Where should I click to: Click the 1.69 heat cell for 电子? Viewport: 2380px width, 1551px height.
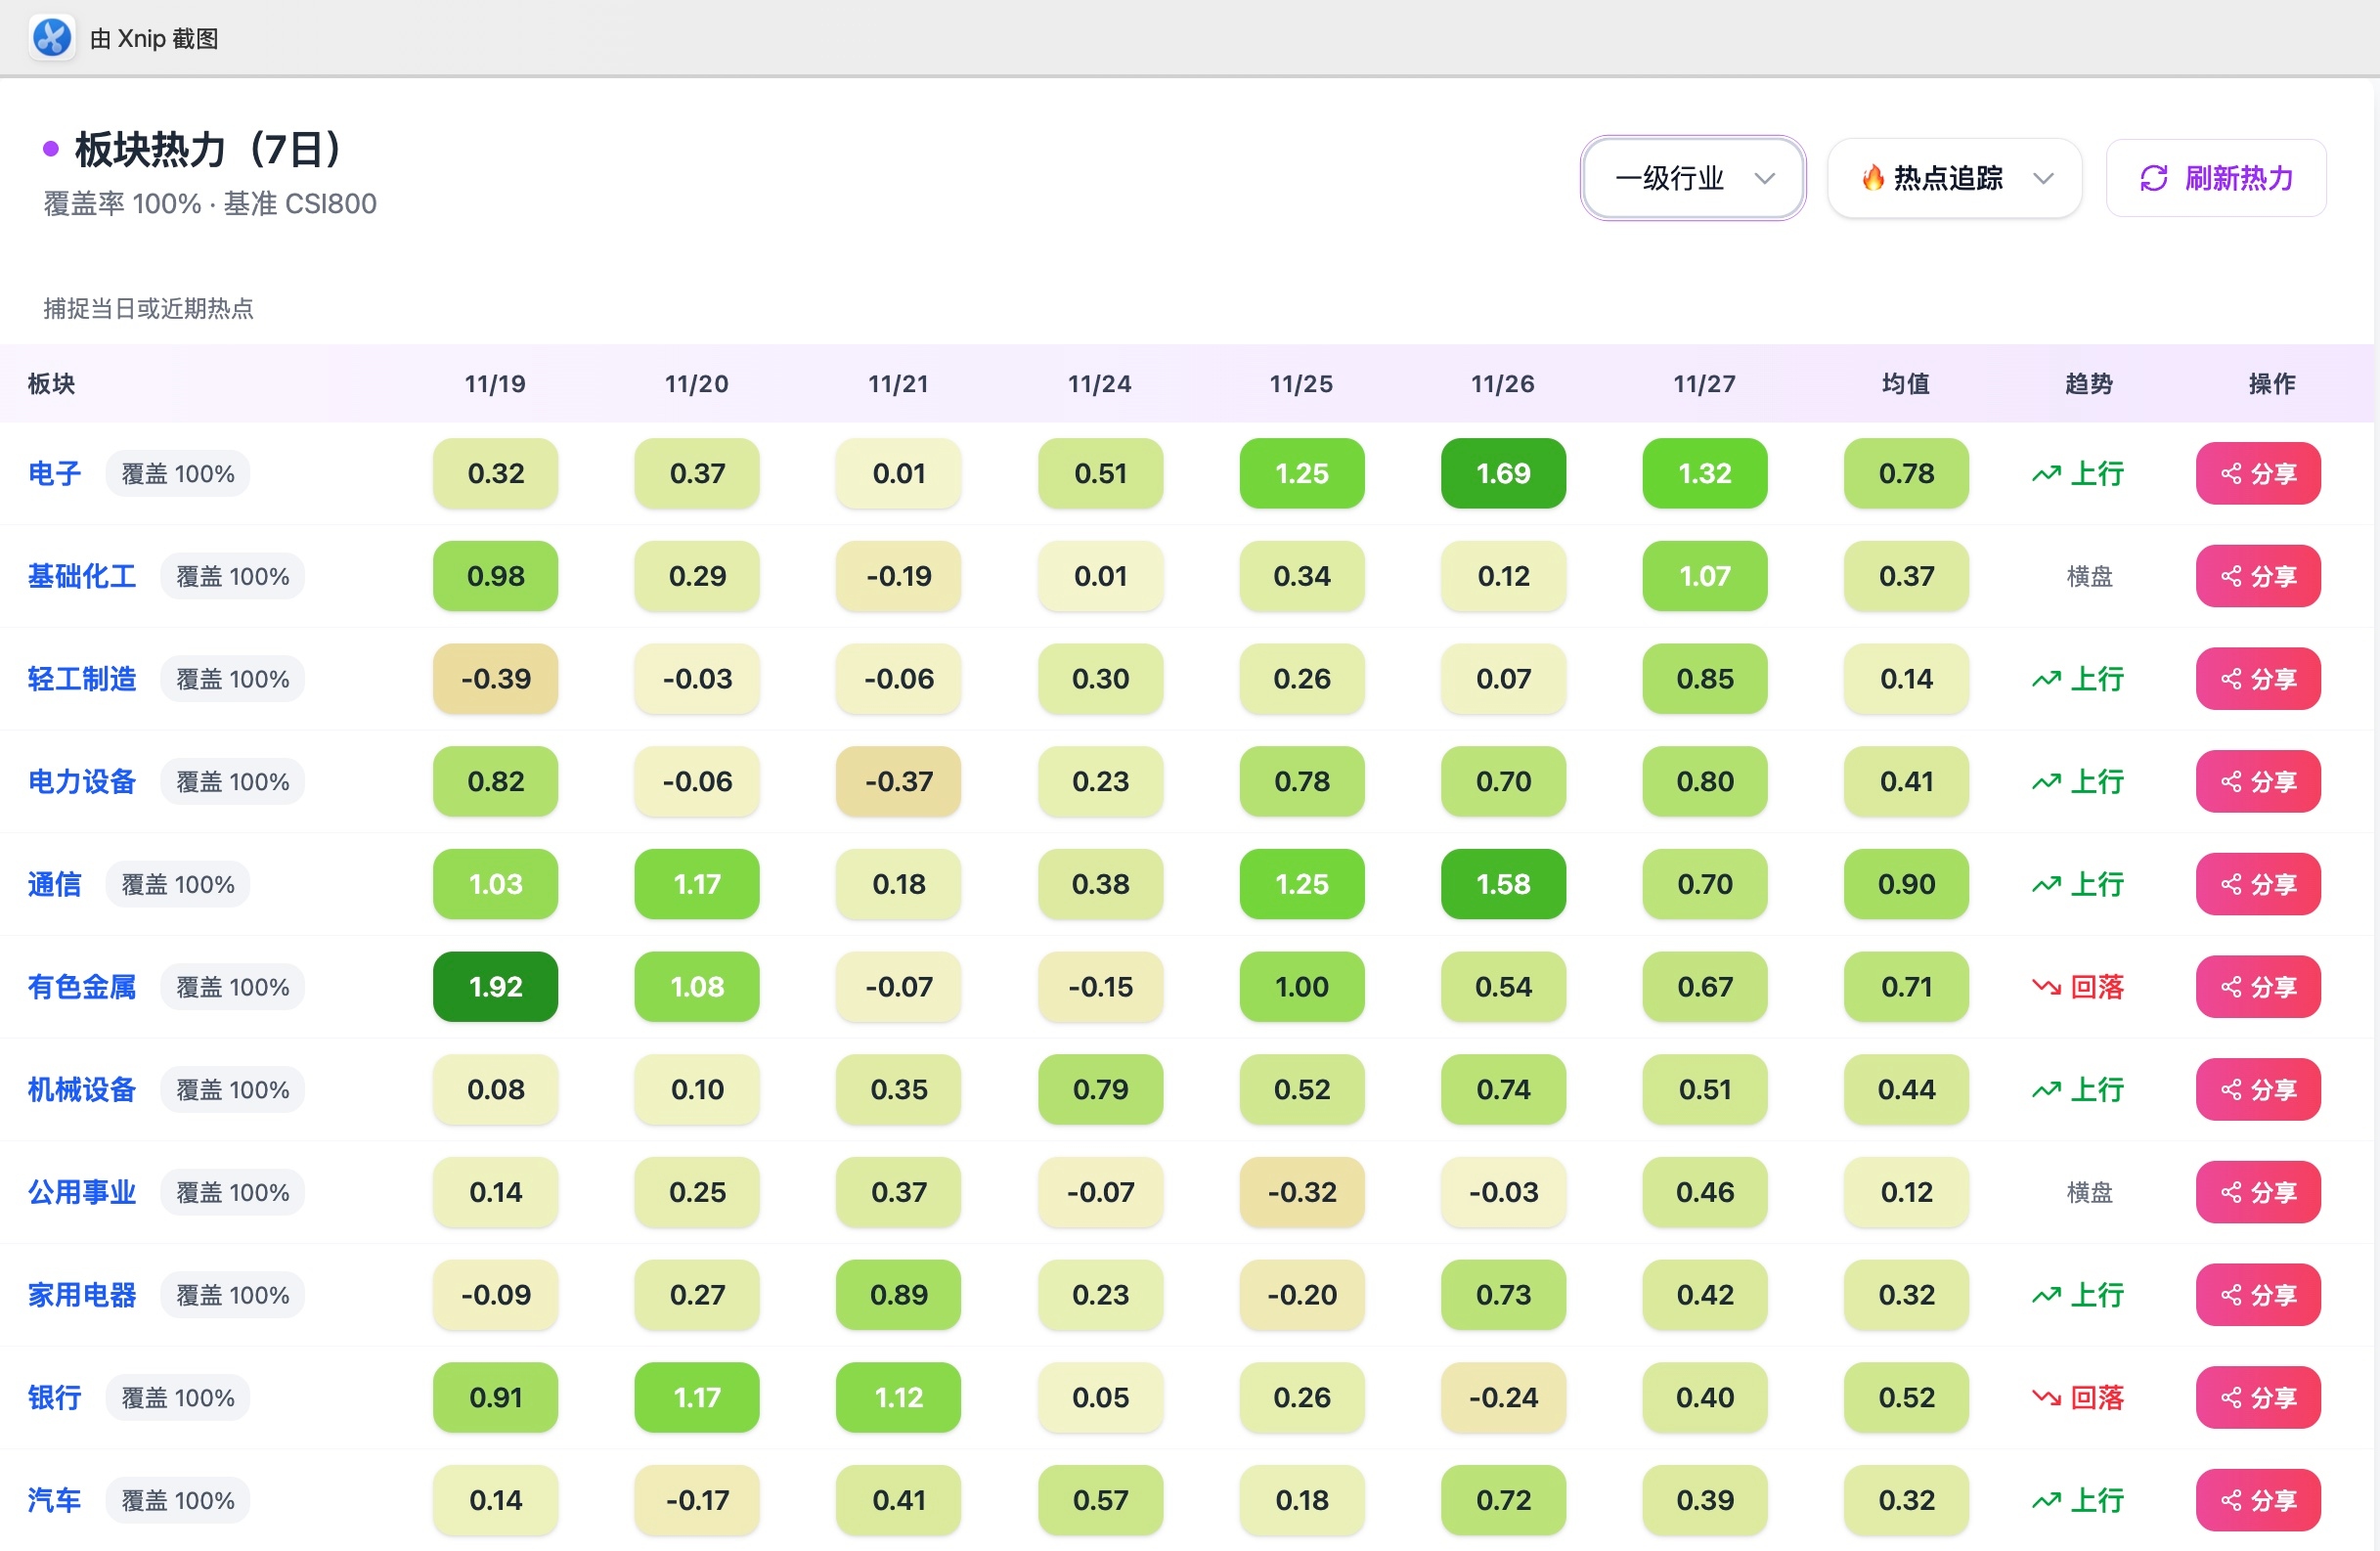(x=1502, y=473)
